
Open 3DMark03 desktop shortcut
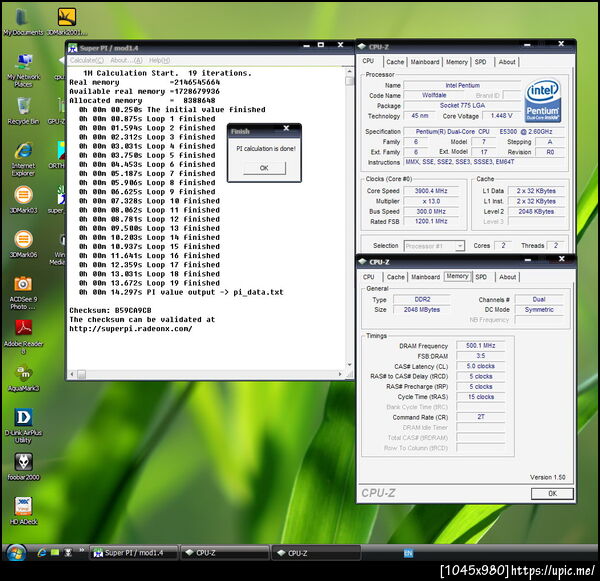[22, 196]
